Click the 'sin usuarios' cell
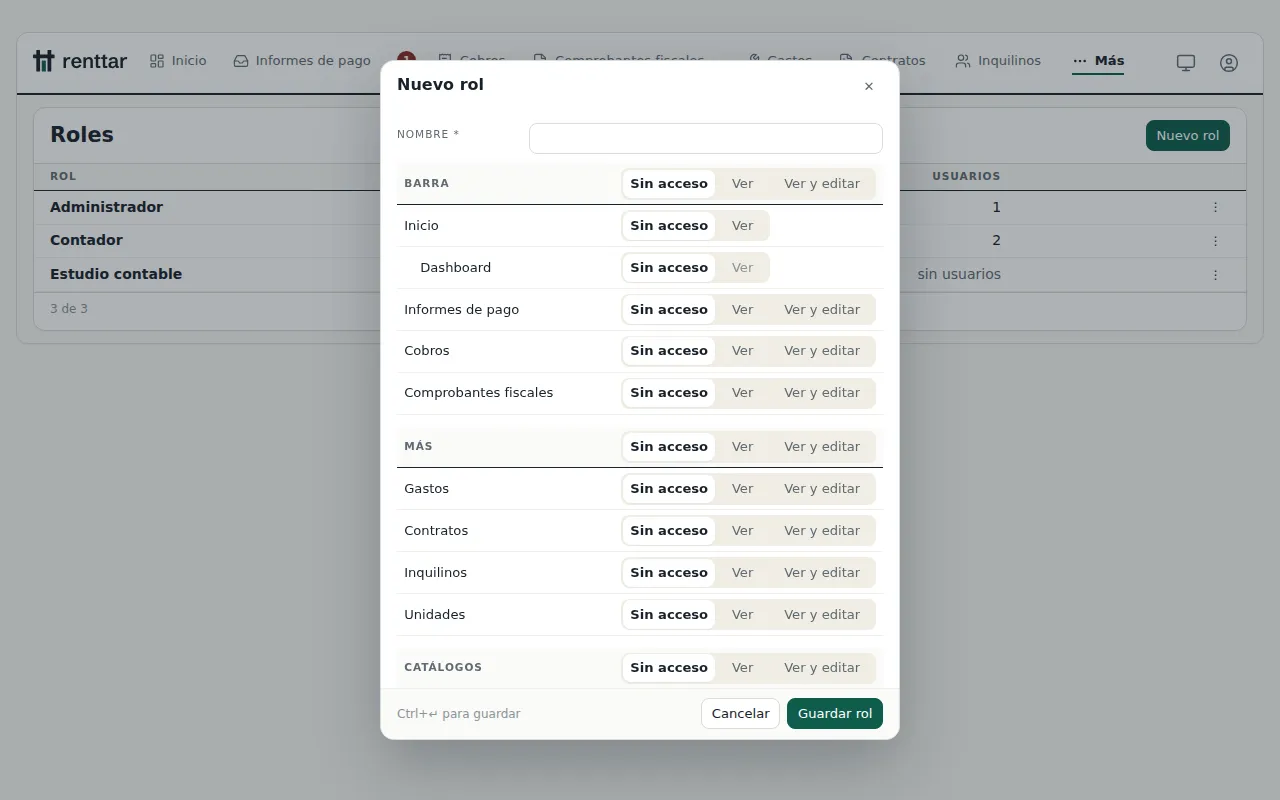 [x=959, y=274]
